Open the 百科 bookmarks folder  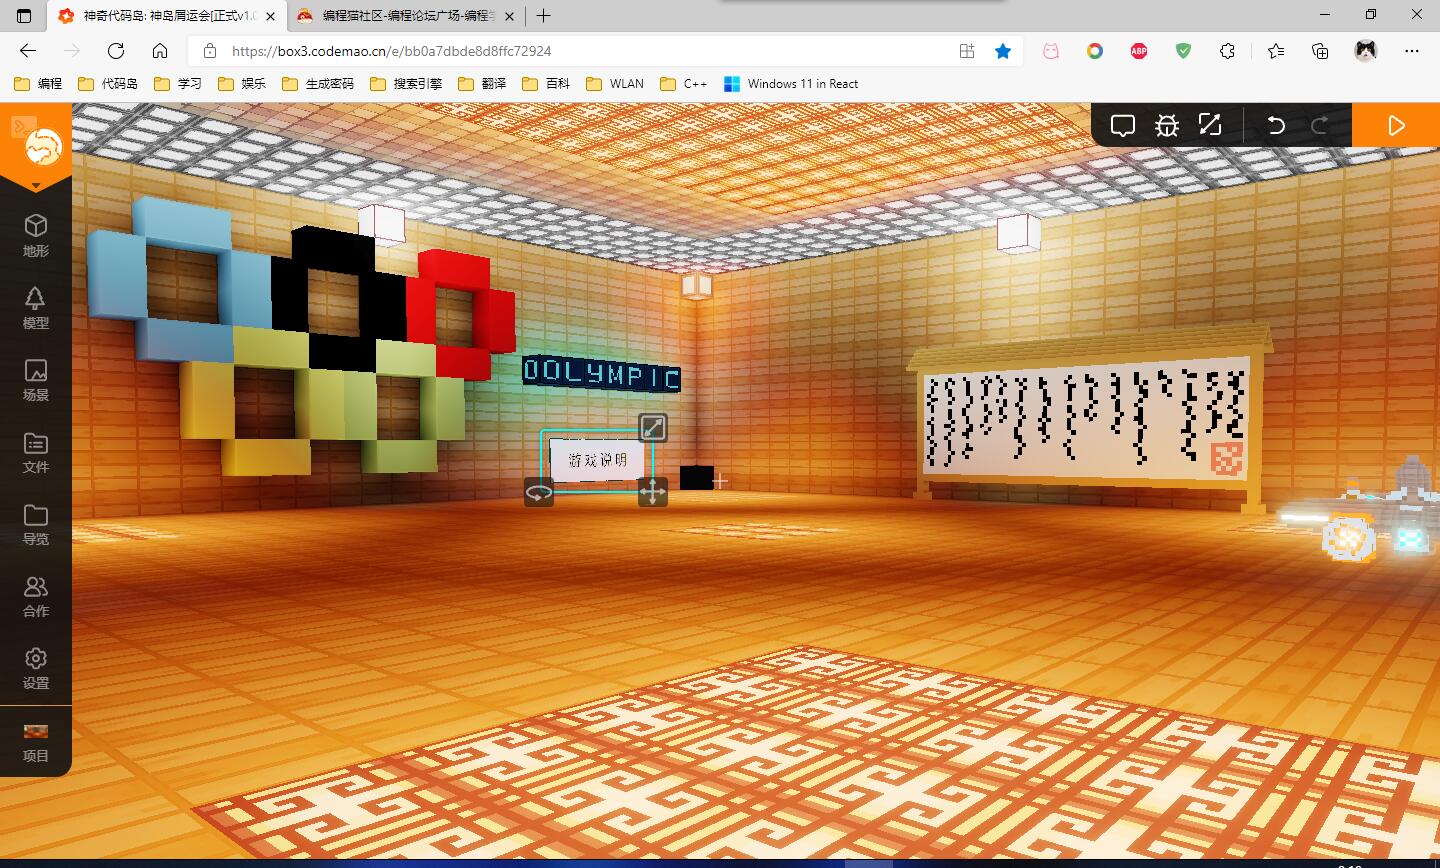click(546, 84)
